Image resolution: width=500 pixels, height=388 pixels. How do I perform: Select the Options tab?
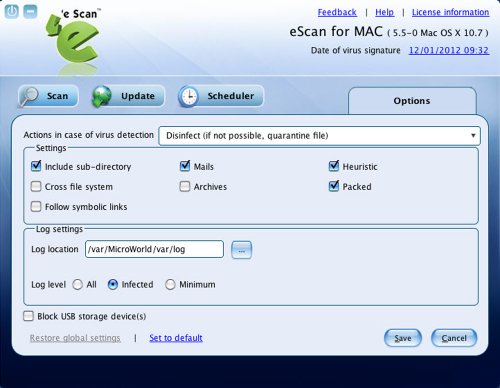tap(412, 101)
